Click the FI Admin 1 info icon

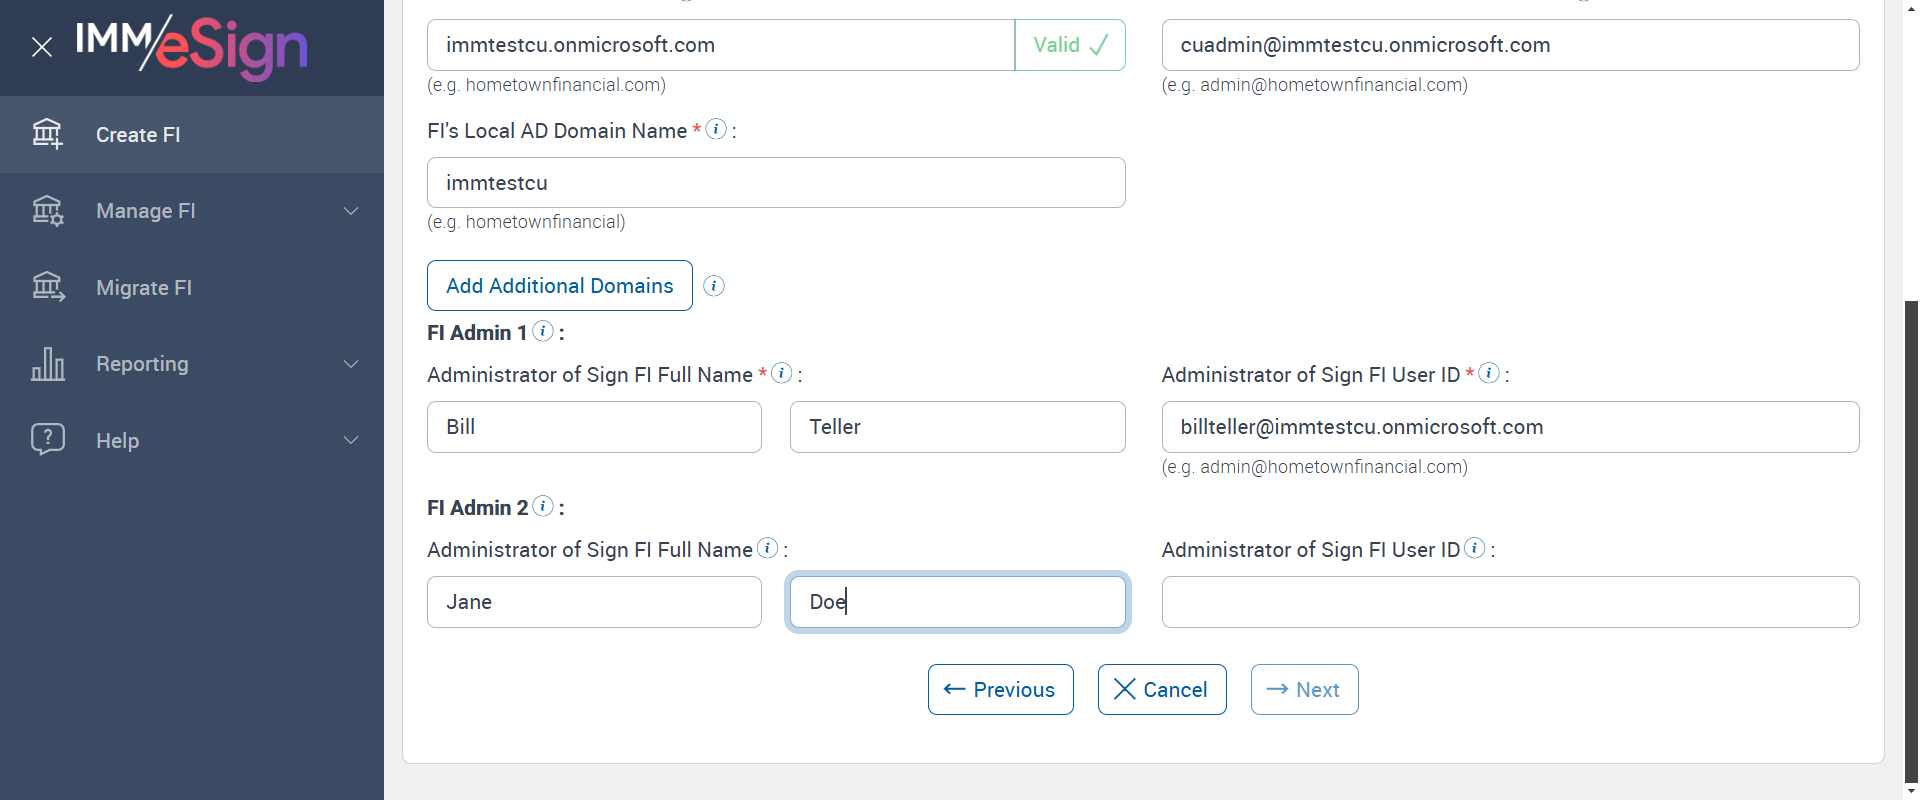[x=543, y=331]
